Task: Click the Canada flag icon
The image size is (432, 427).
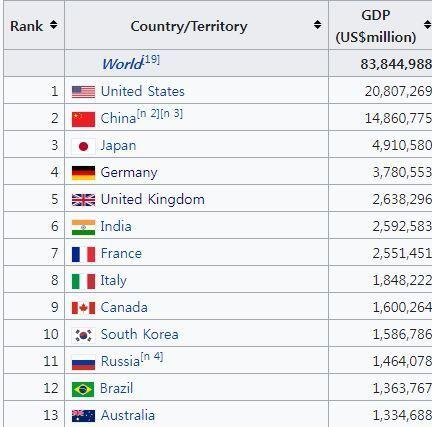Action: pyautogui.click(x=83, y=308)
